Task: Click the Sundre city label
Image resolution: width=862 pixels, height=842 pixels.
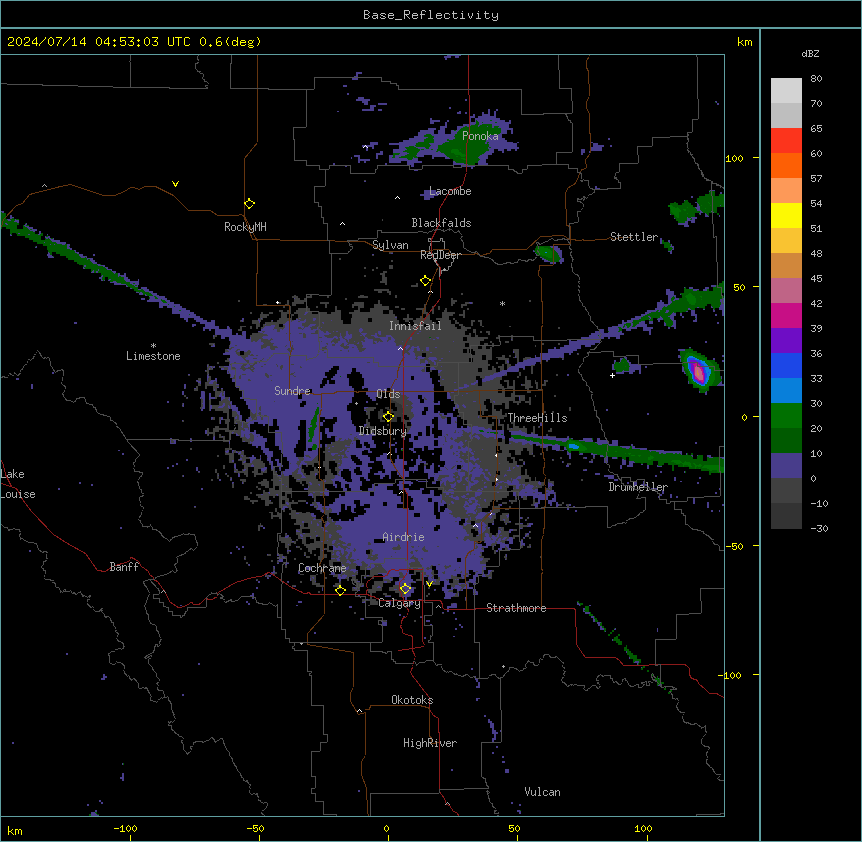Action: pyautogui.click(x=292, y=391)
